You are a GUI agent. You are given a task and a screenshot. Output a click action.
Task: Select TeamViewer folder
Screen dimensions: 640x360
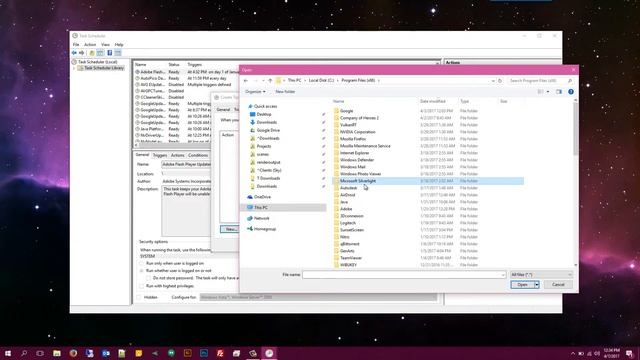351,258
